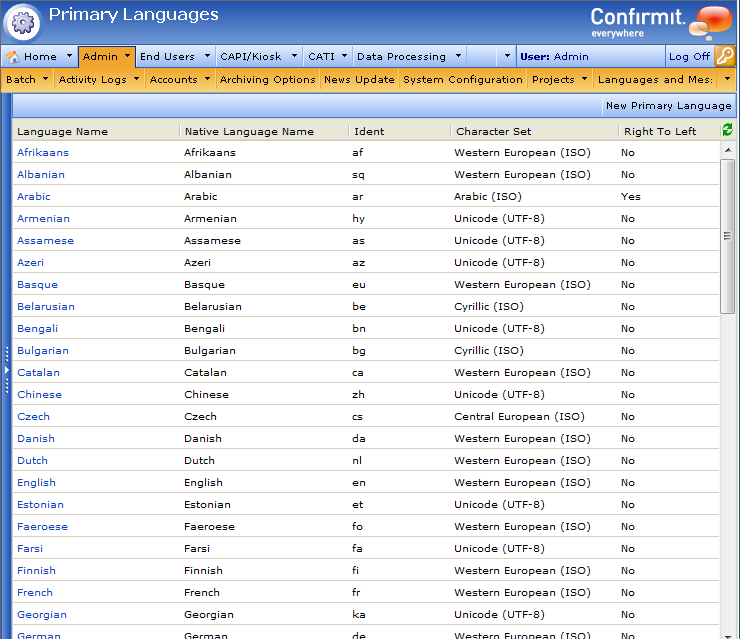This screenshot has width=740, height=639.
Task: Open the Georgian language link
Action: (42, 614)
